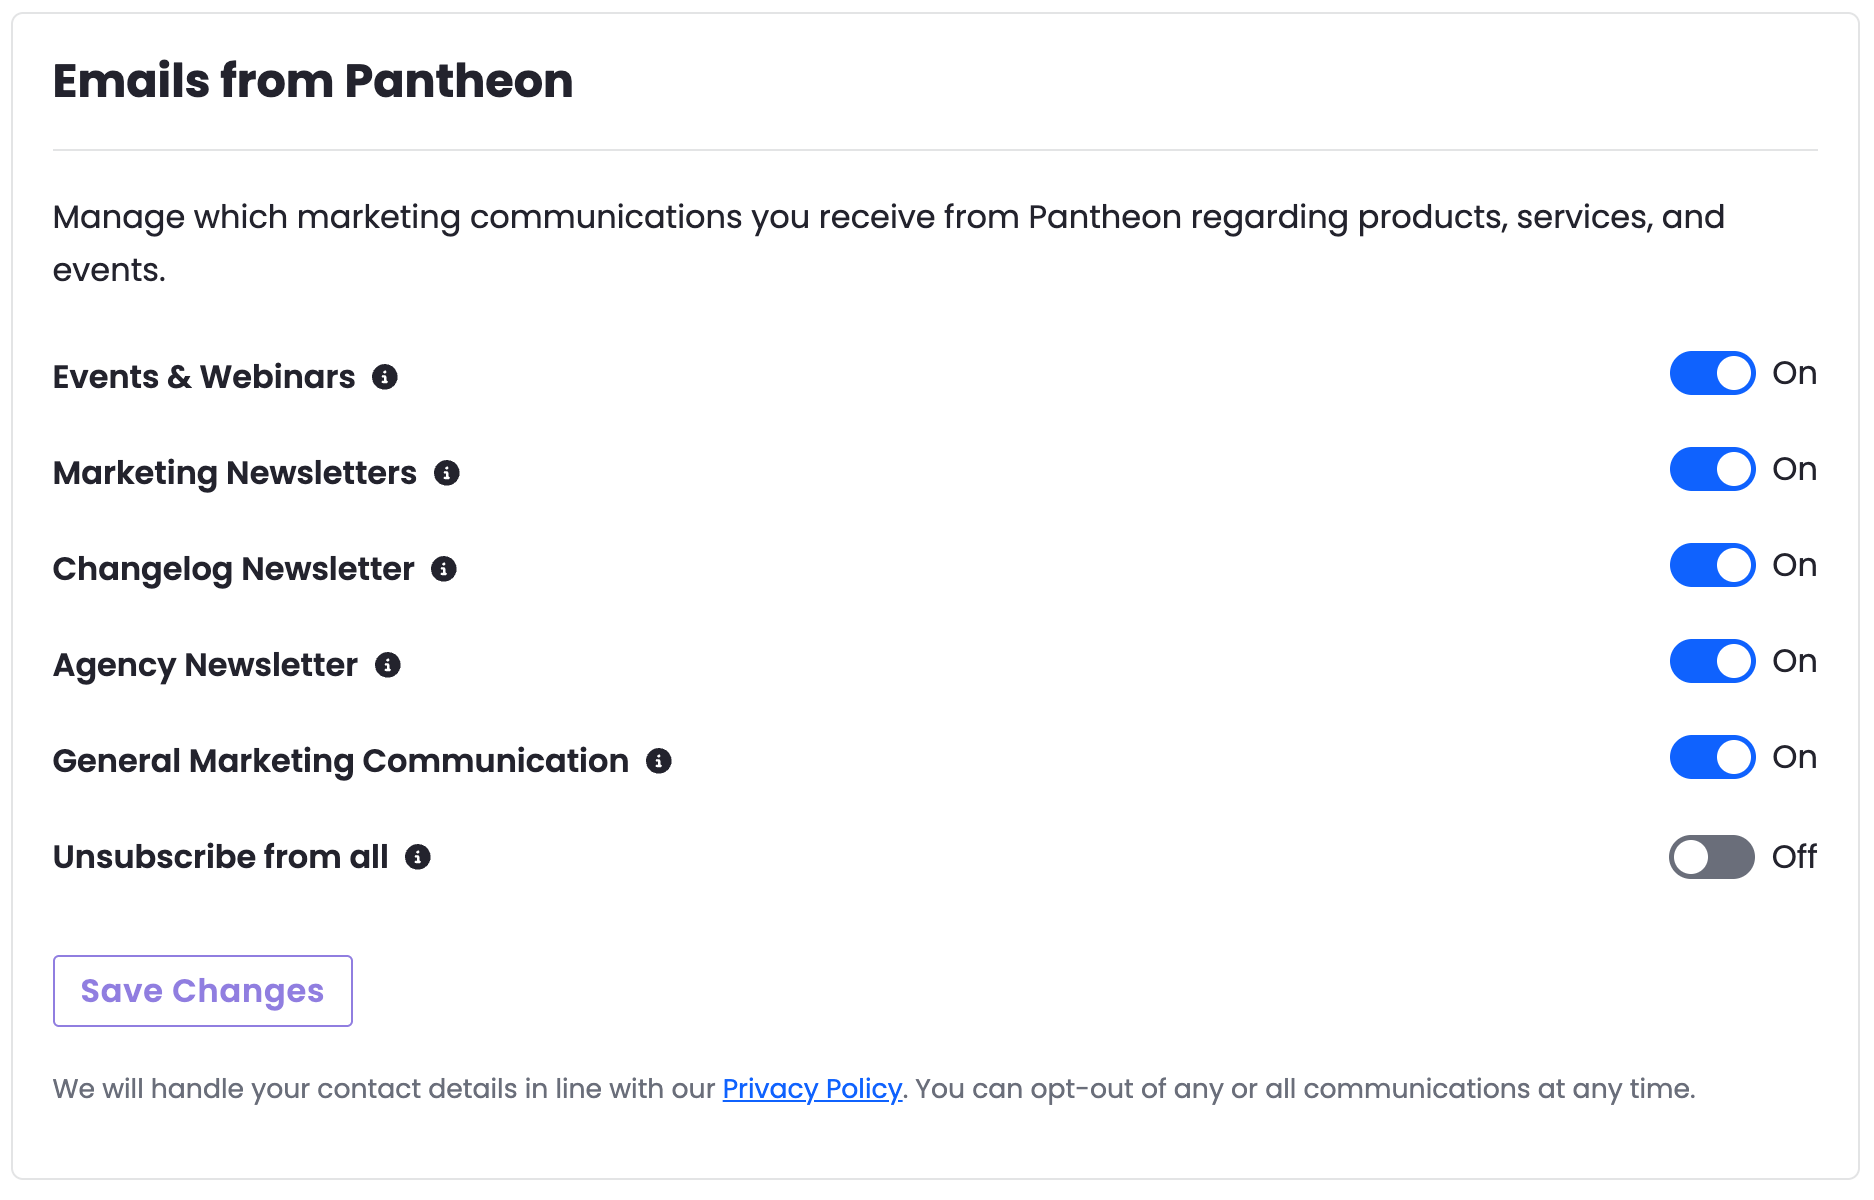
Task: Click the Marketing Newsletters info icon
Action: point(447,473)
